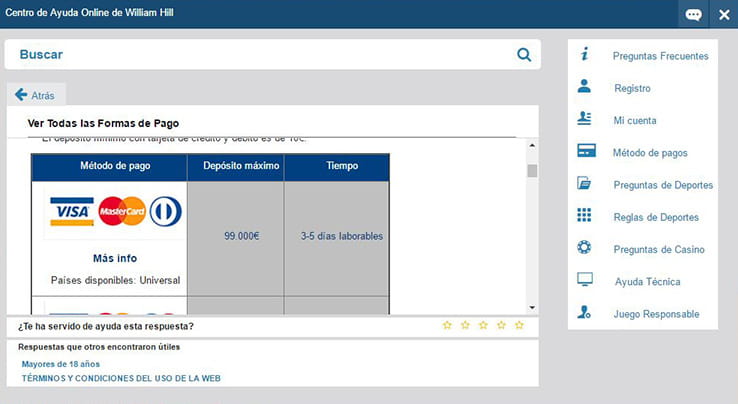Open Preguntas de Deportes menu entry
The height and width of the screenshot is (404, 738).
coord(663,185)
